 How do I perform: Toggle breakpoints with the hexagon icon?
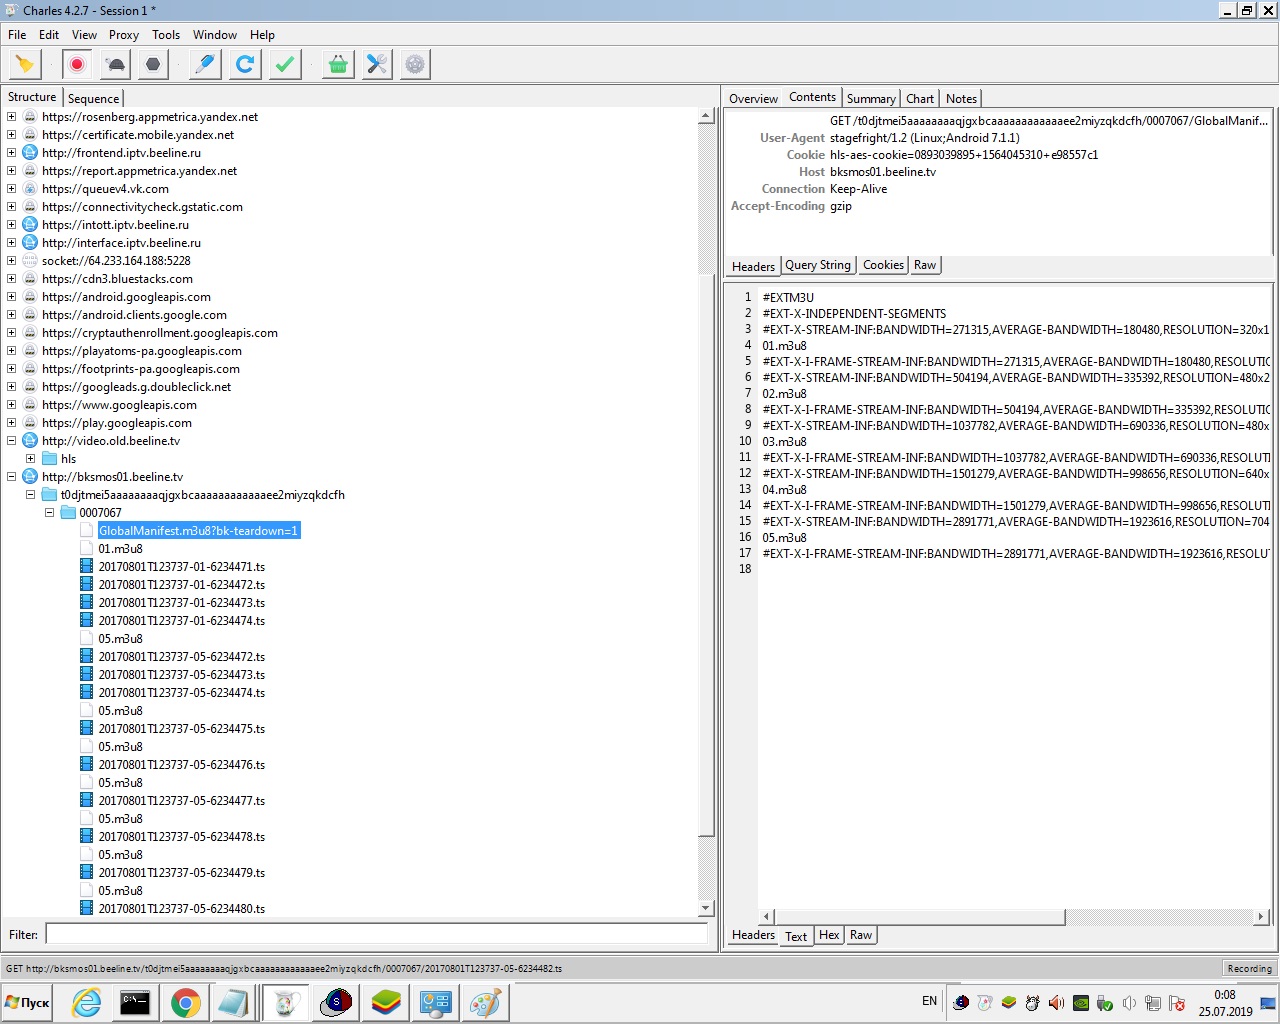tap(153, 65)
